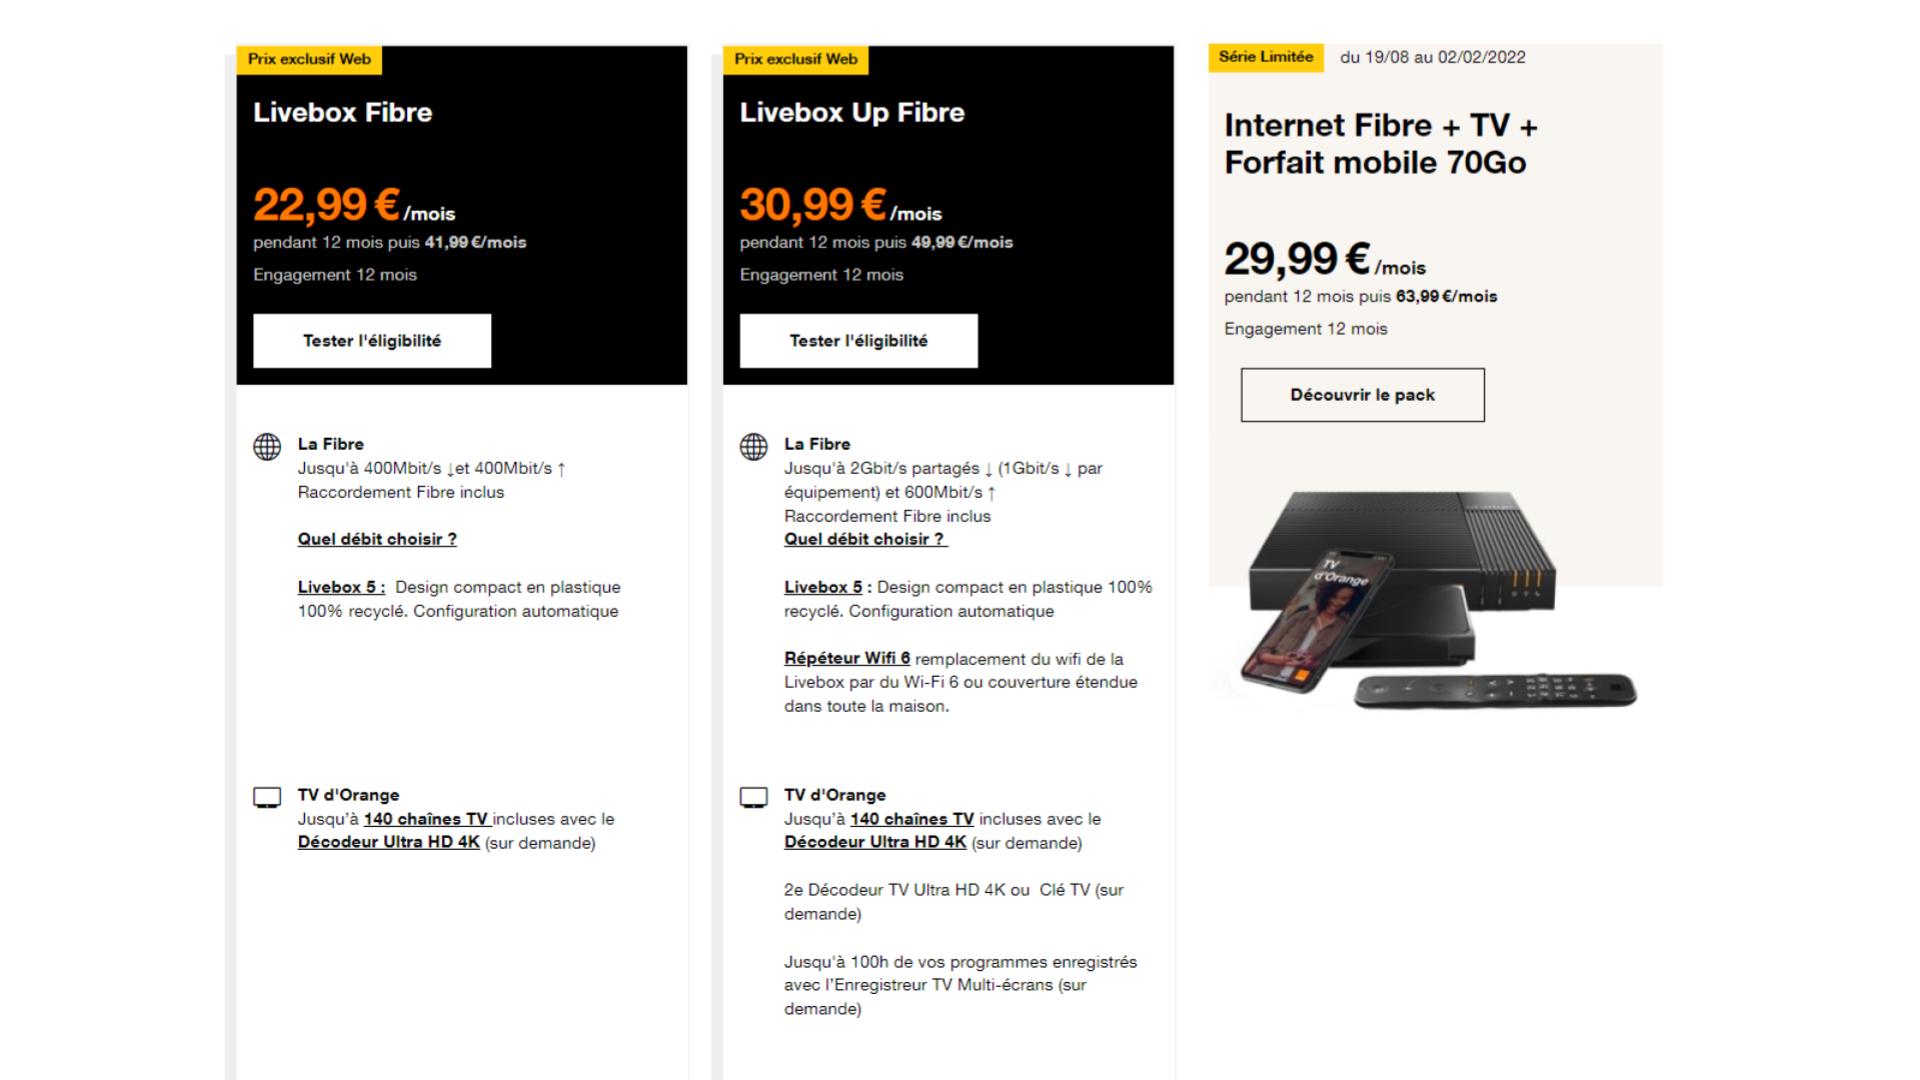This screenshot has height=1080, width=1920.
Task: View 140 chaînes TV link in Livebox Fibre
Action: coord(427,819)
